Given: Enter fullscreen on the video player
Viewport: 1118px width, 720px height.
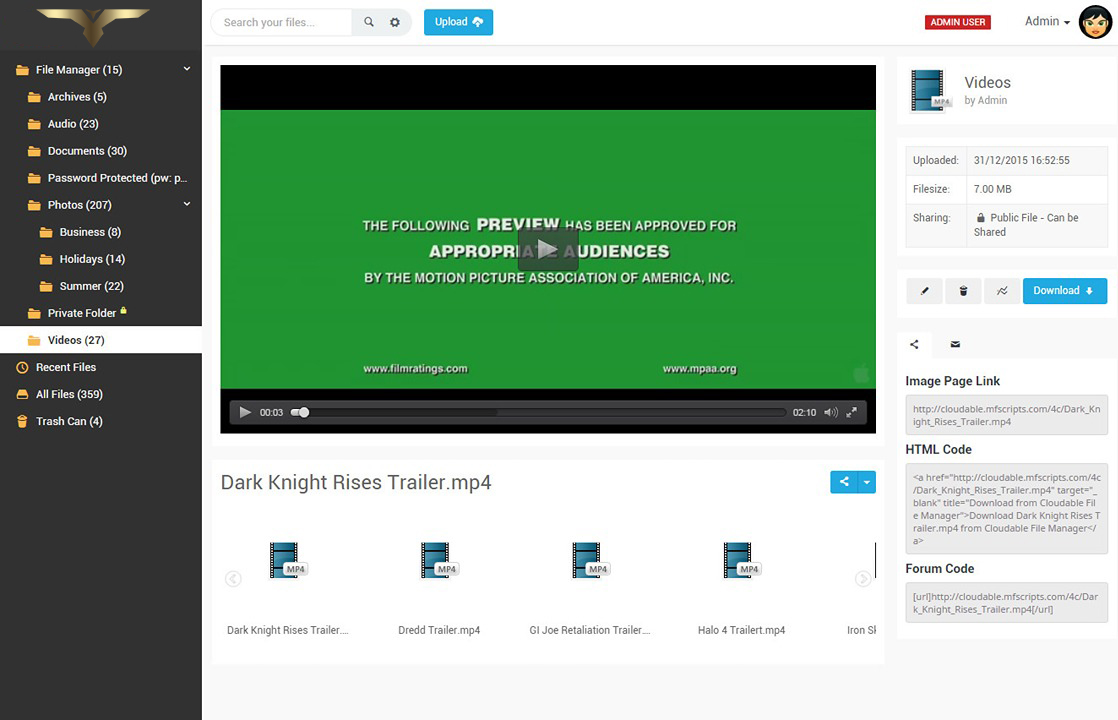Looking at the screenshot, I should tap(852, 412).
